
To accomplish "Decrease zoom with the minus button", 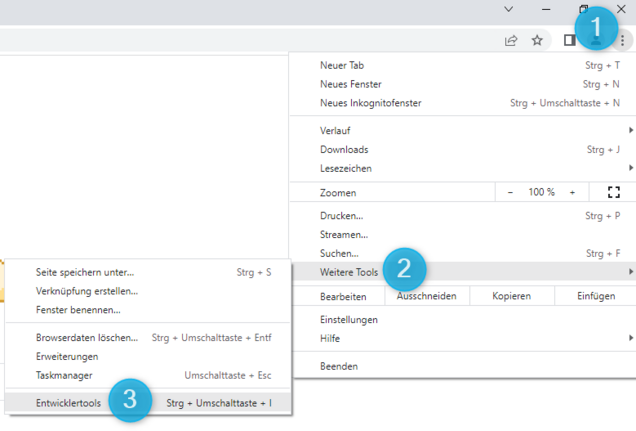I will point(510,192).
